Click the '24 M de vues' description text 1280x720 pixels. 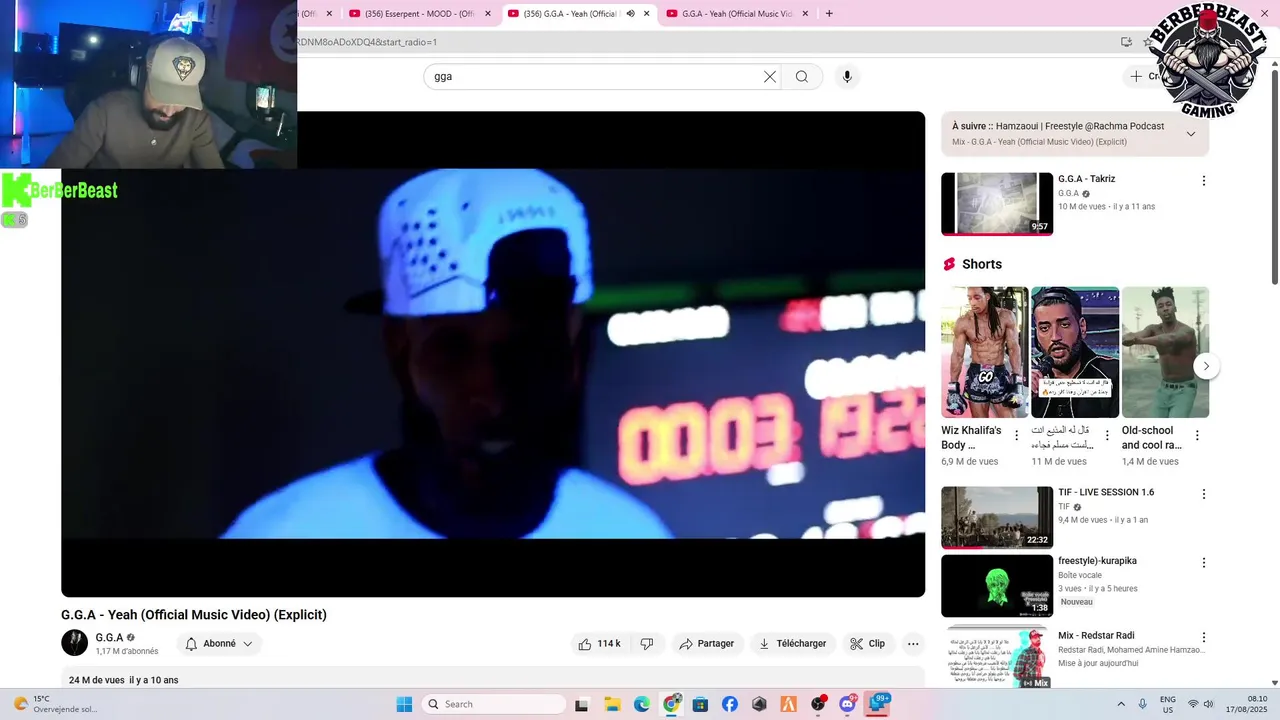[96, 680]
